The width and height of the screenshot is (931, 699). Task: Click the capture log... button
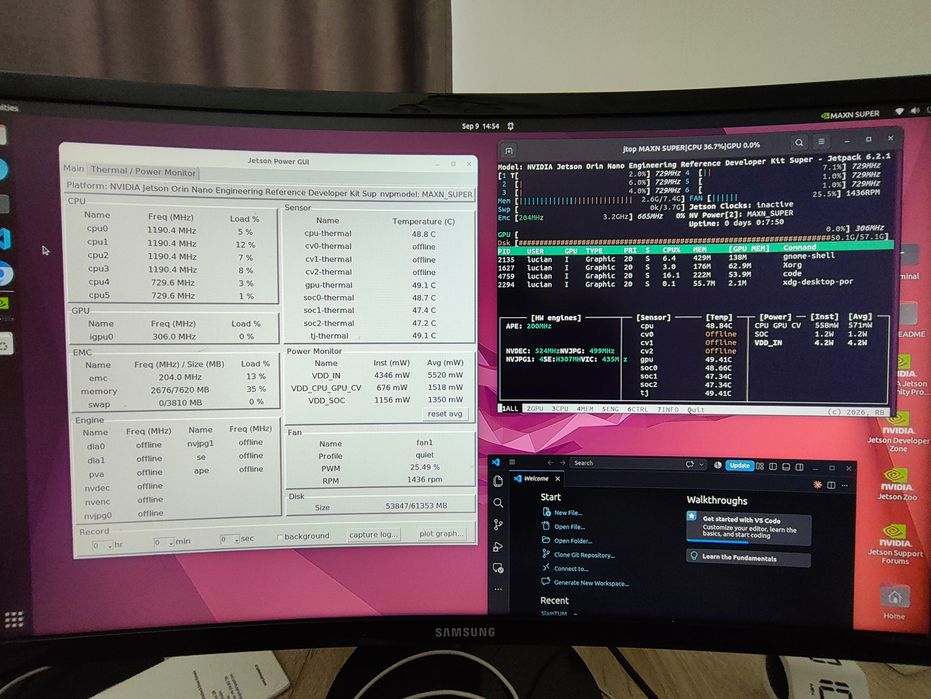click(x=373, y=534)
